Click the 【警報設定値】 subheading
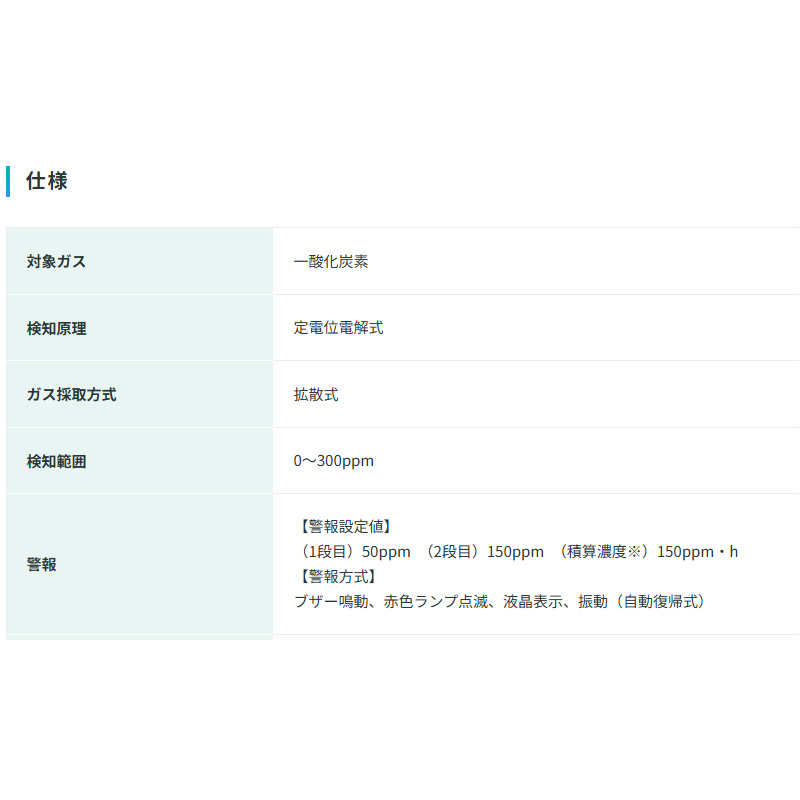800x800 pixels. 345,526
